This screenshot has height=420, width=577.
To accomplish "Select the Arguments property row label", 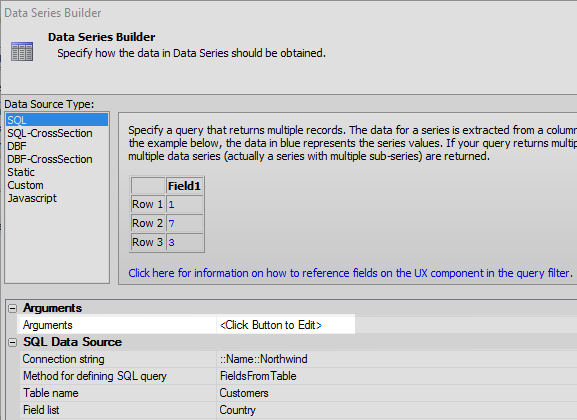I will pyautogui.click(x=47, y=325).
